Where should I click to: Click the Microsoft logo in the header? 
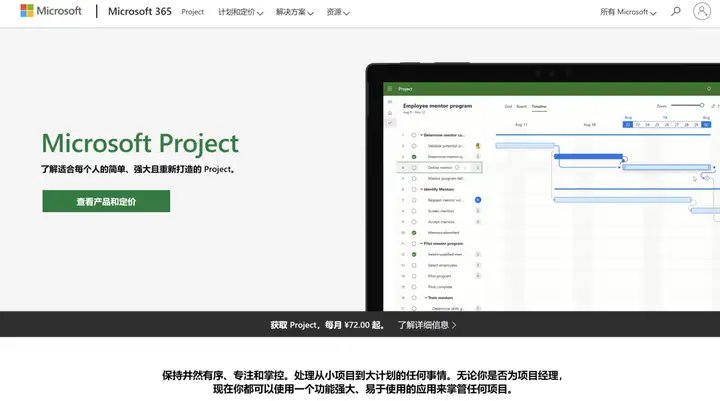point(51,11)
